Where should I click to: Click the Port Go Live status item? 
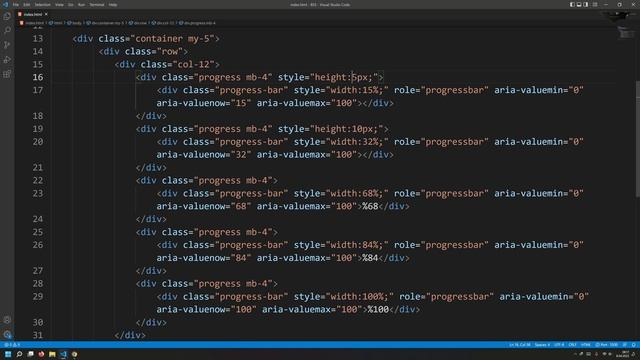click(x=607, y=345)
